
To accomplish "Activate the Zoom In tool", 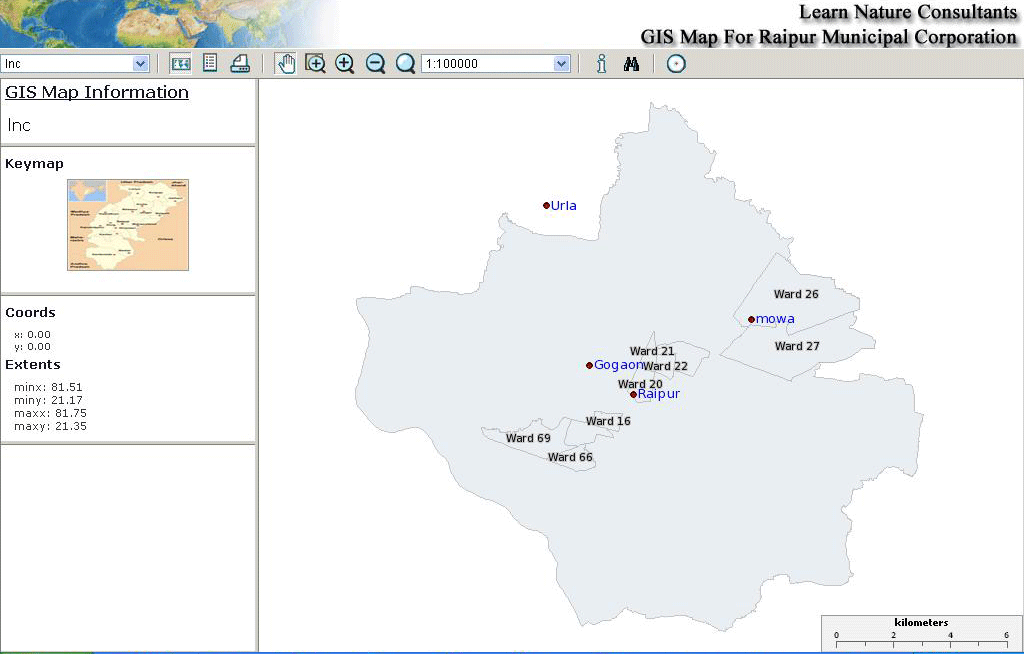I will [345, 63].
